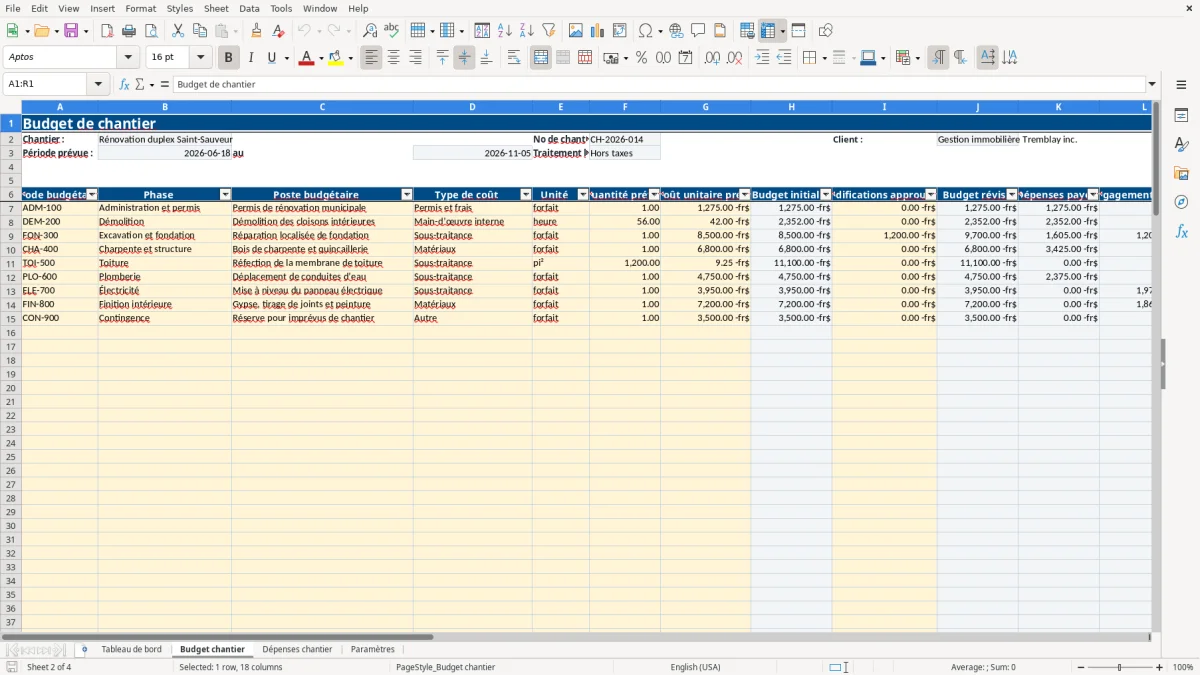Click the Sort Descending icon

point(526,31)
